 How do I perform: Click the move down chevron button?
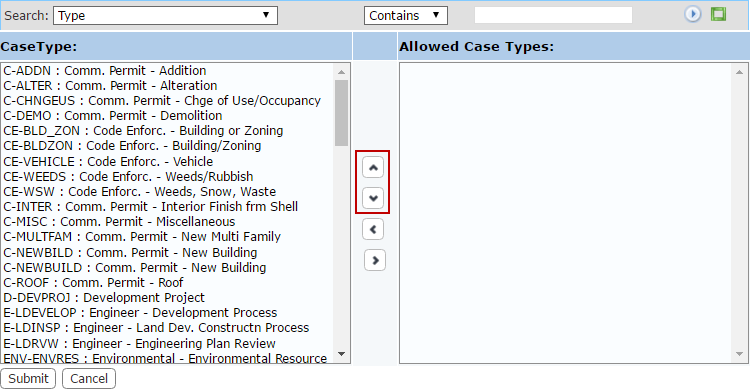pos(373,198)
